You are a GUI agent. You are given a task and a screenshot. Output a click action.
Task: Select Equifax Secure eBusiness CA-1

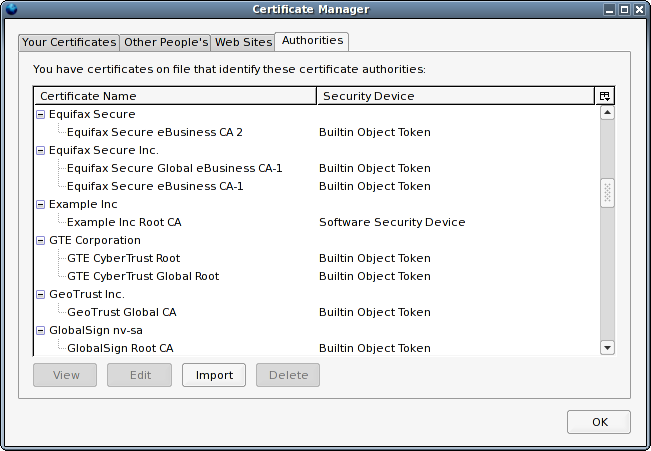[x=155, y=186]
